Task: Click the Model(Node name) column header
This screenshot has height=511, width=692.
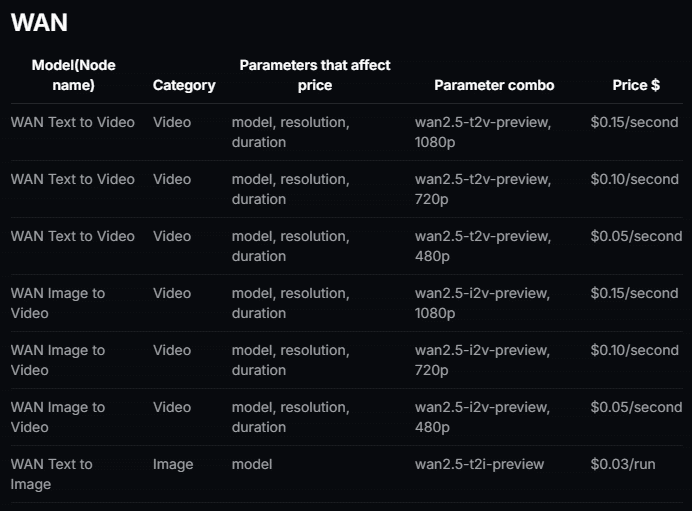Action: coord(74,75)
